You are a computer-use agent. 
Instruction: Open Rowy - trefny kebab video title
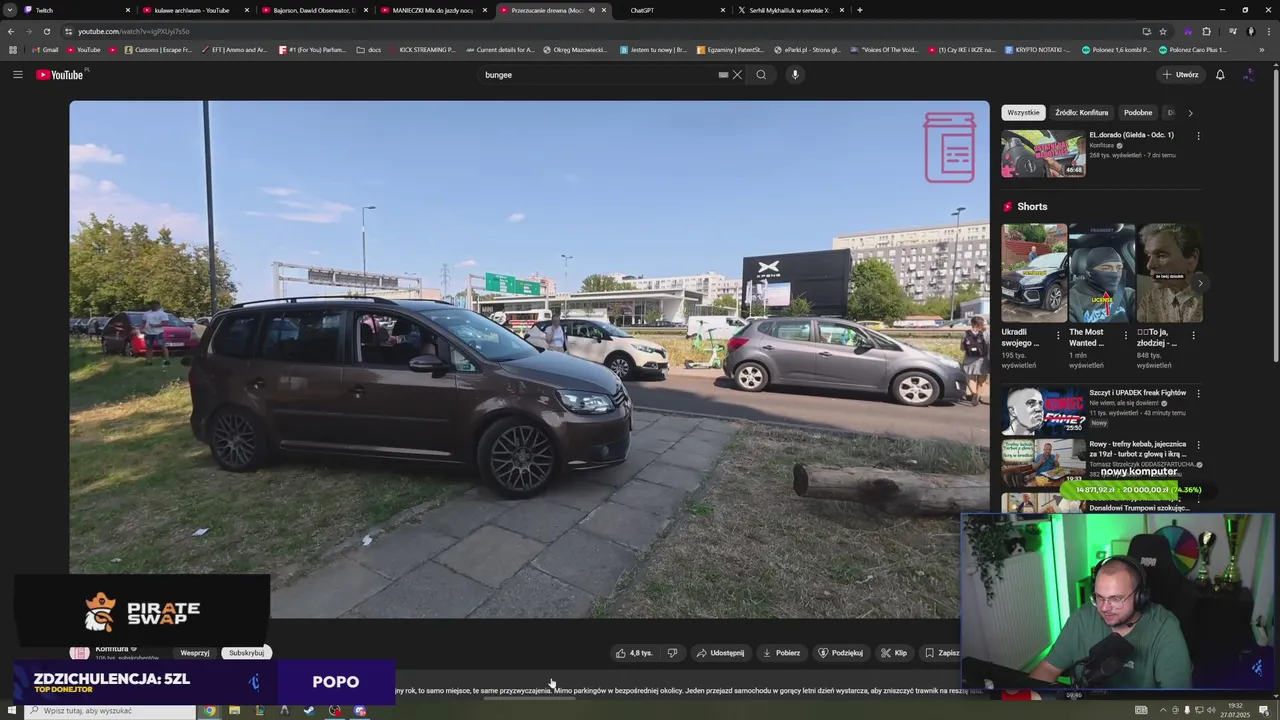point(1137,449)
